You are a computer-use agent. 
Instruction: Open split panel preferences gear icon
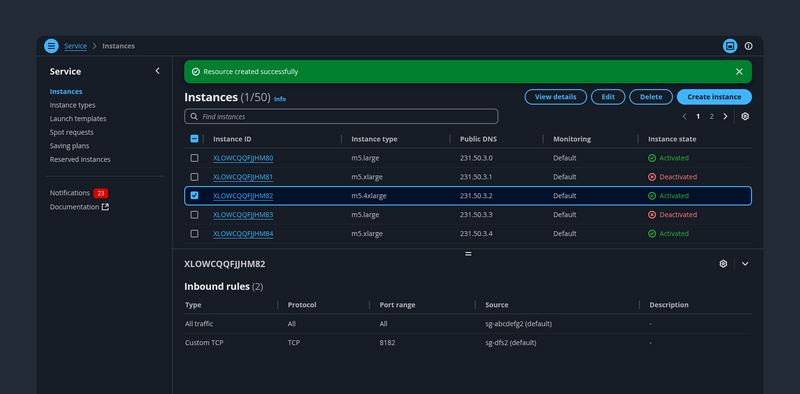pyautogui.click(x=723, y=264)
